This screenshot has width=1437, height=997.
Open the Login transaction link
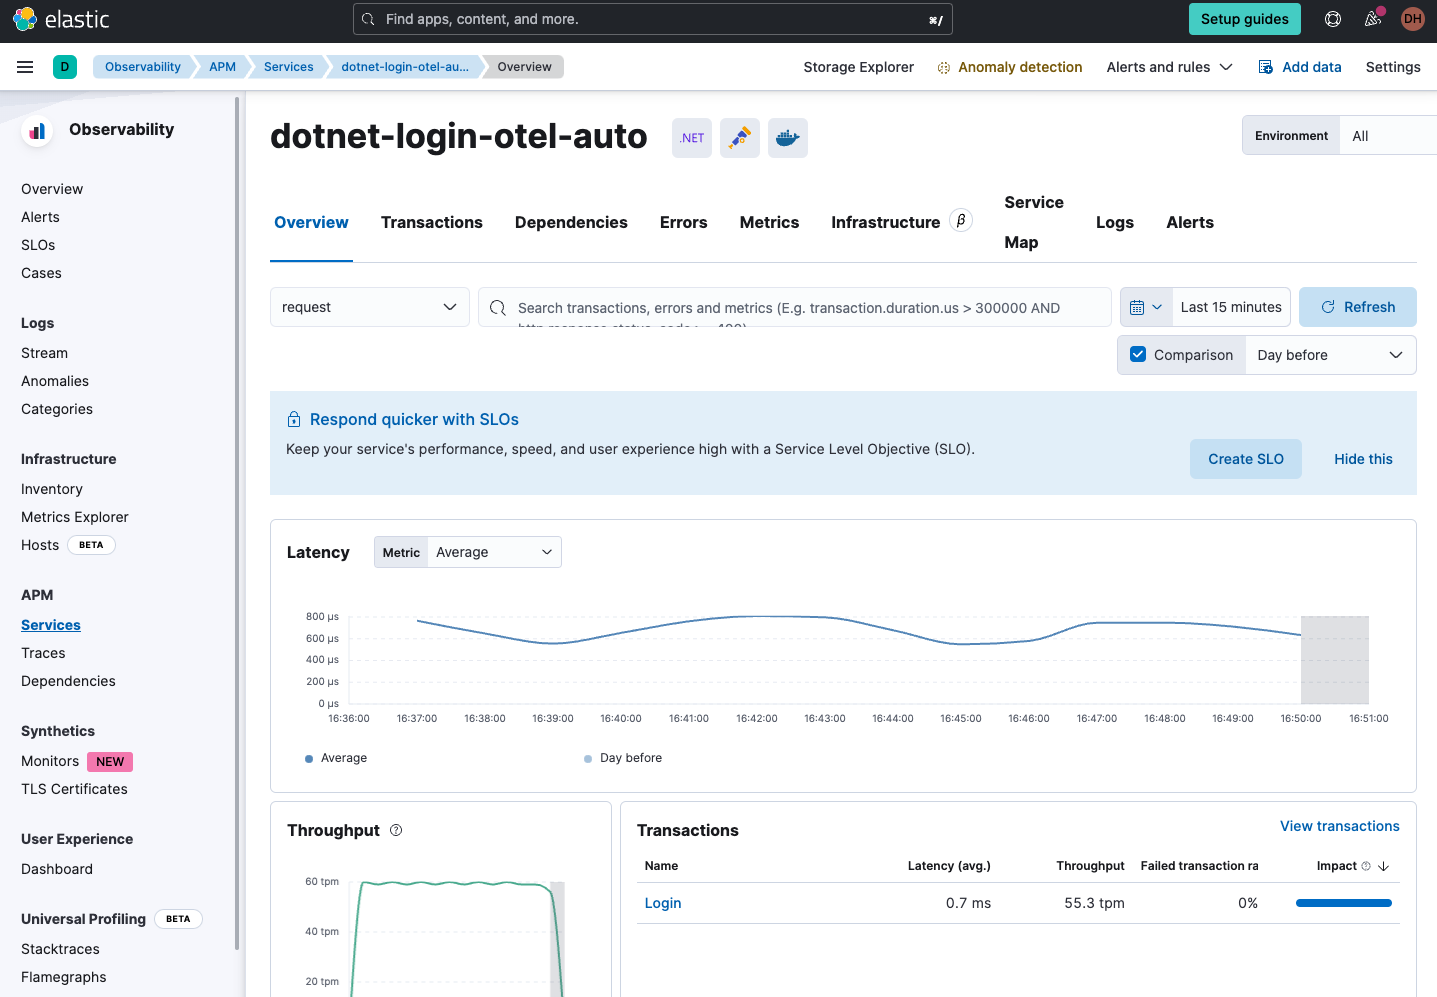663,903
